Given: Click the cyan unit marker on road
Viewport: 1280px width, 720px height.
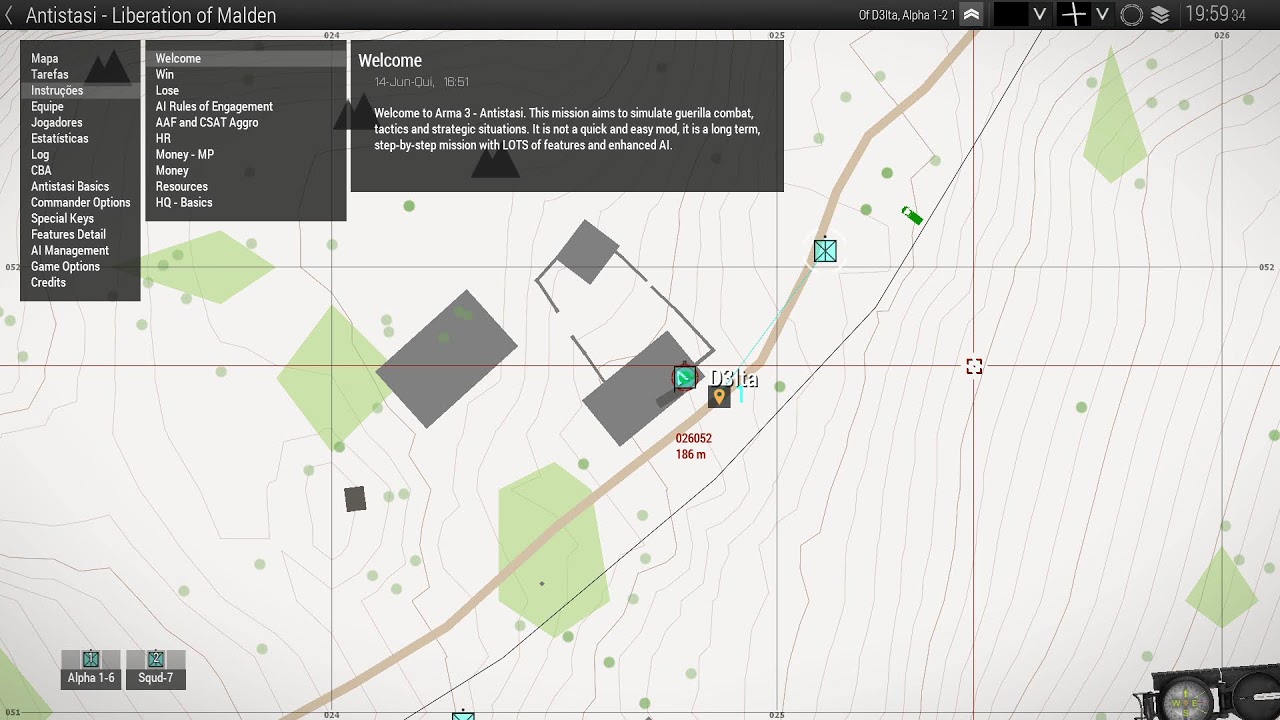Looking at the screenshot, I should (825, 251).
